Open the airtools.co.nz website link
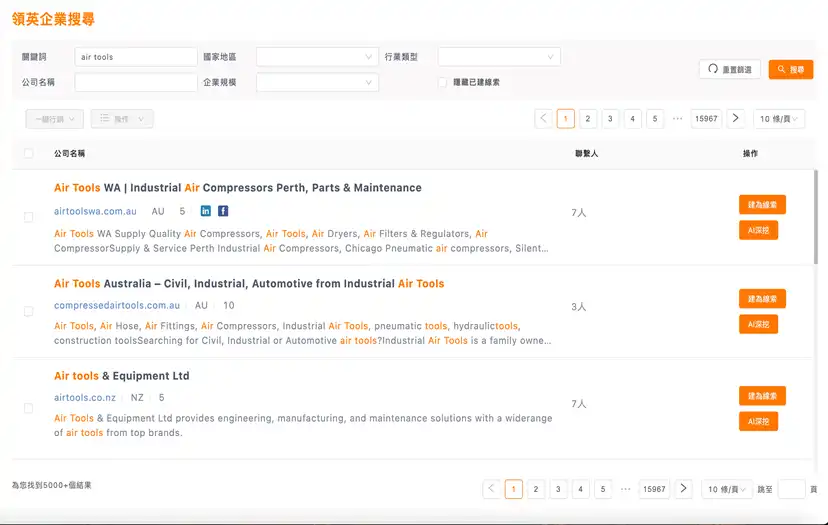This screenshot has height=525, width=828. pyautogui.click(x=84, y=397)
